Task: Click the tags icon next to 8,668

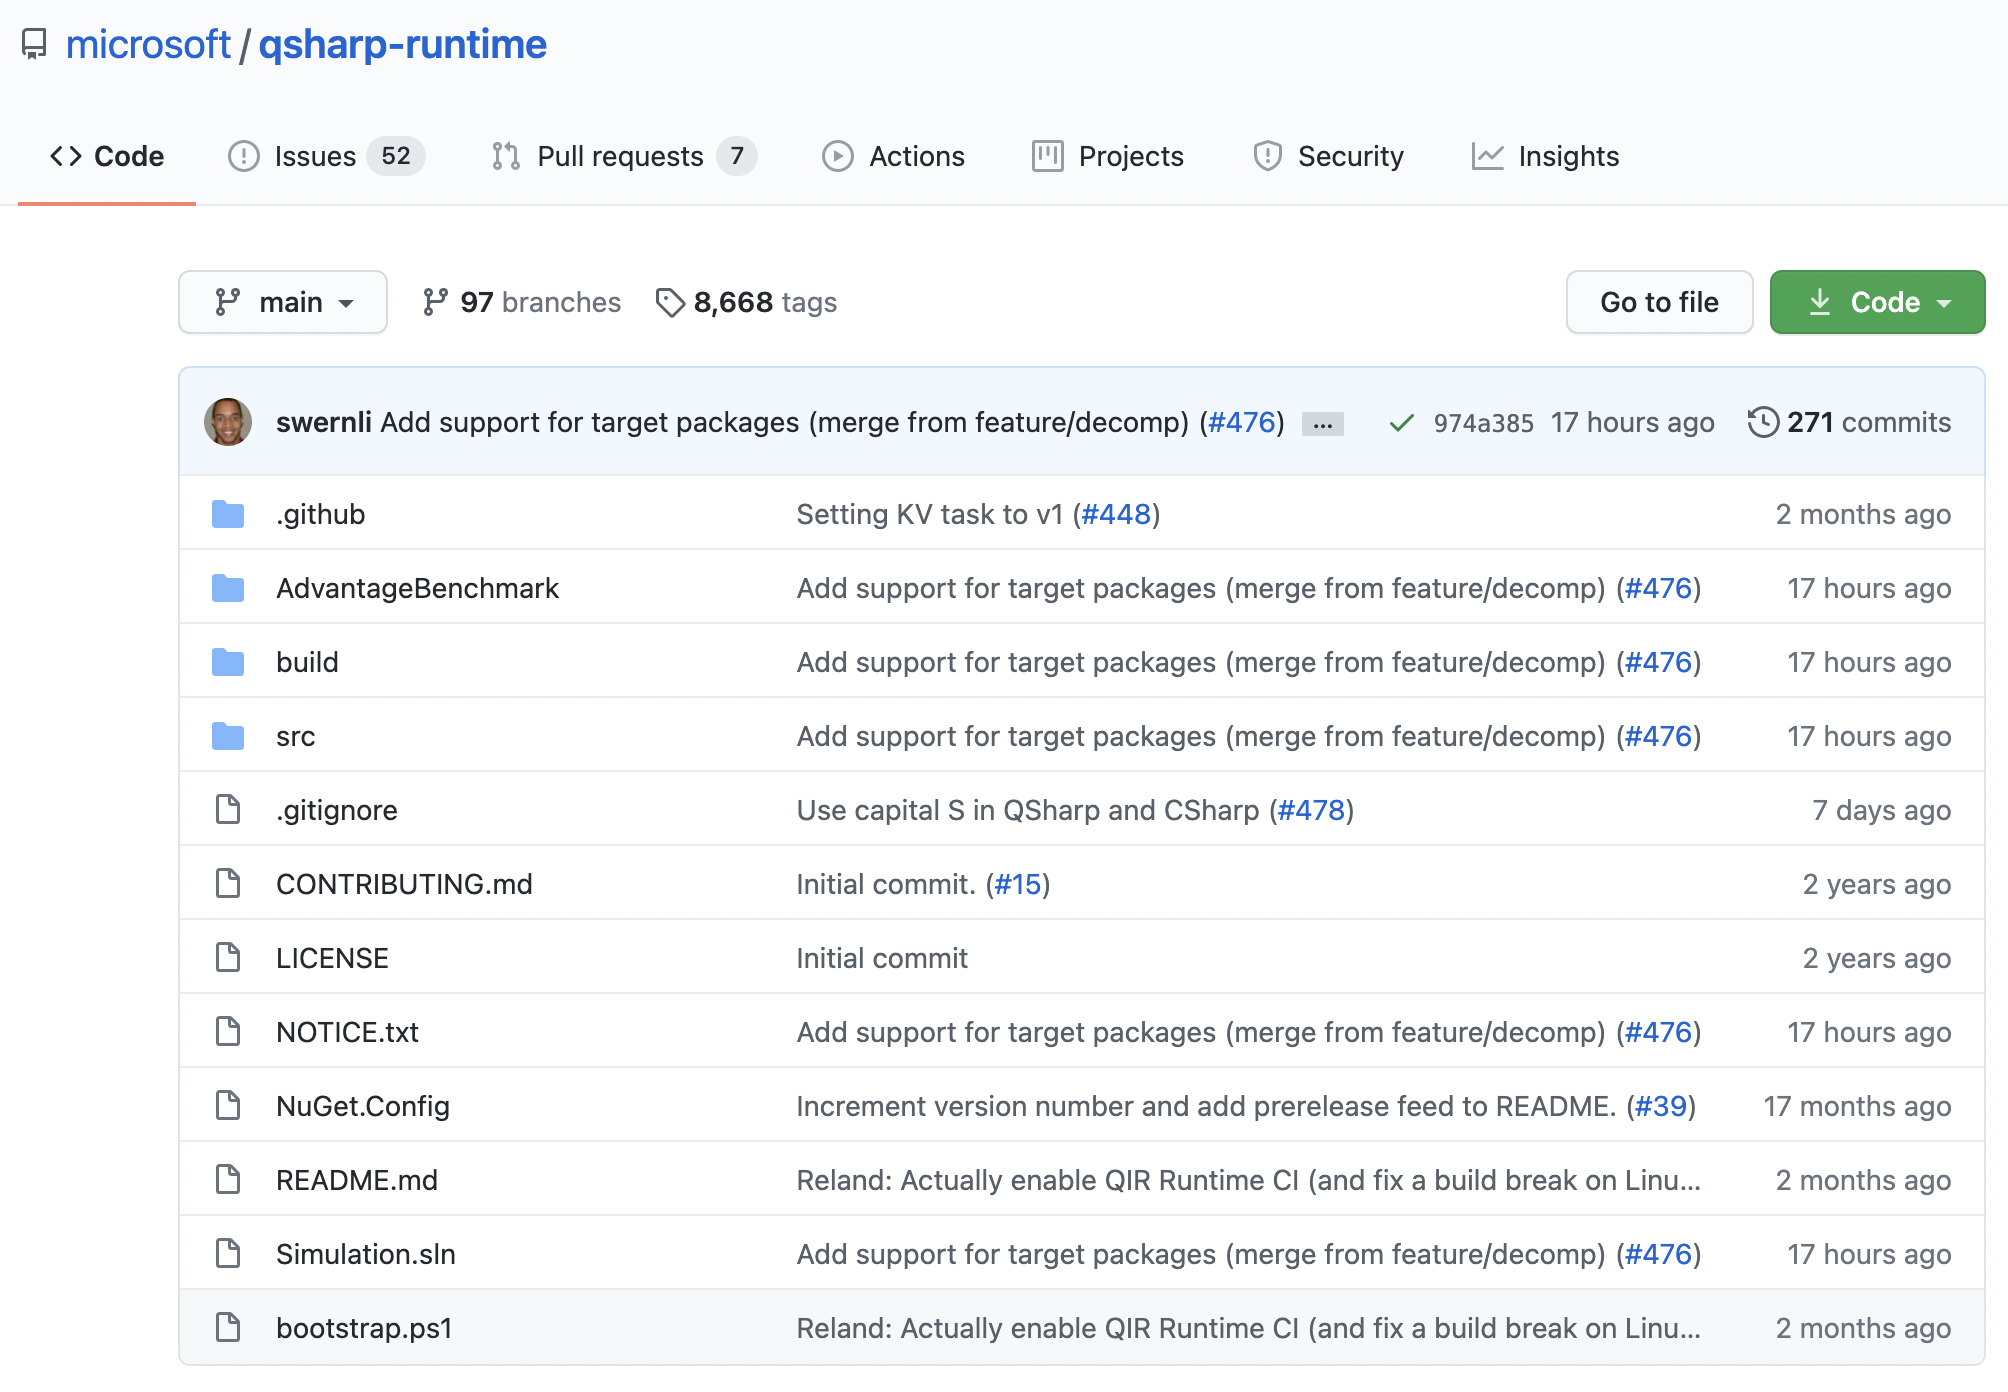Action: [x=670, y=302]
